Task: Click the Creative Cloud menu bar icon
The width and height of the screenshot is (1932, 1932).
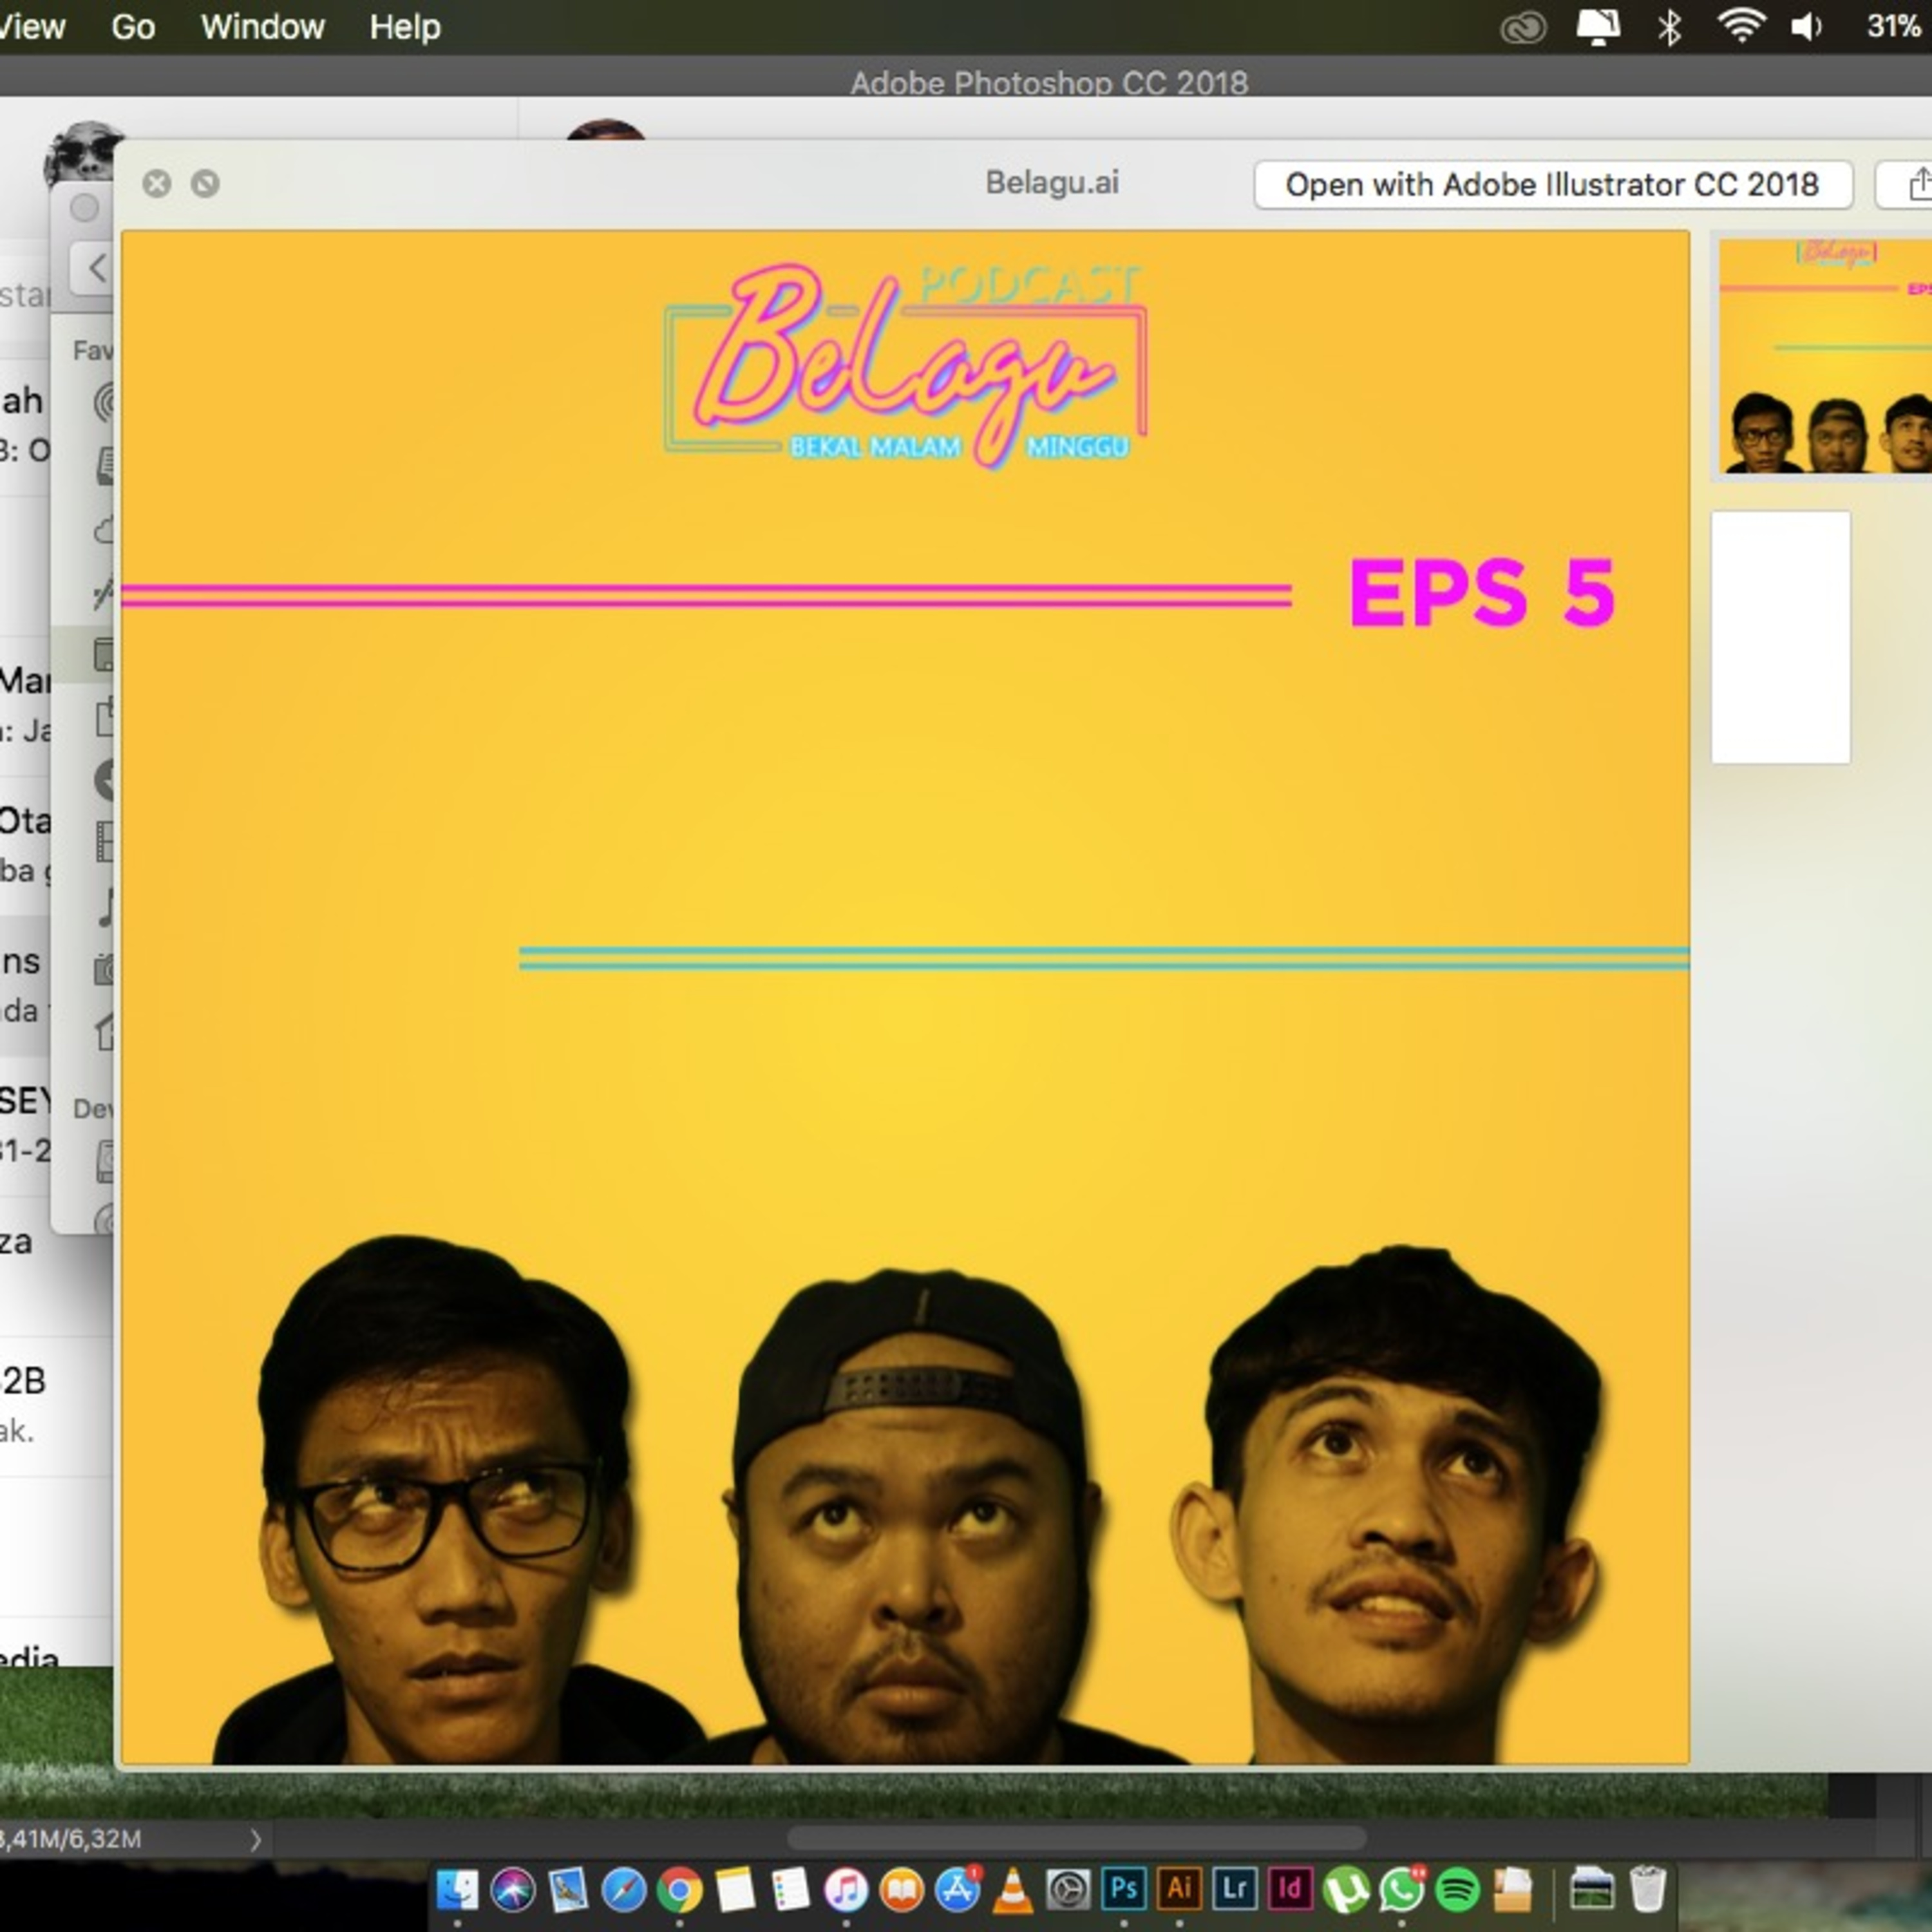Action: click(1523, 27)
